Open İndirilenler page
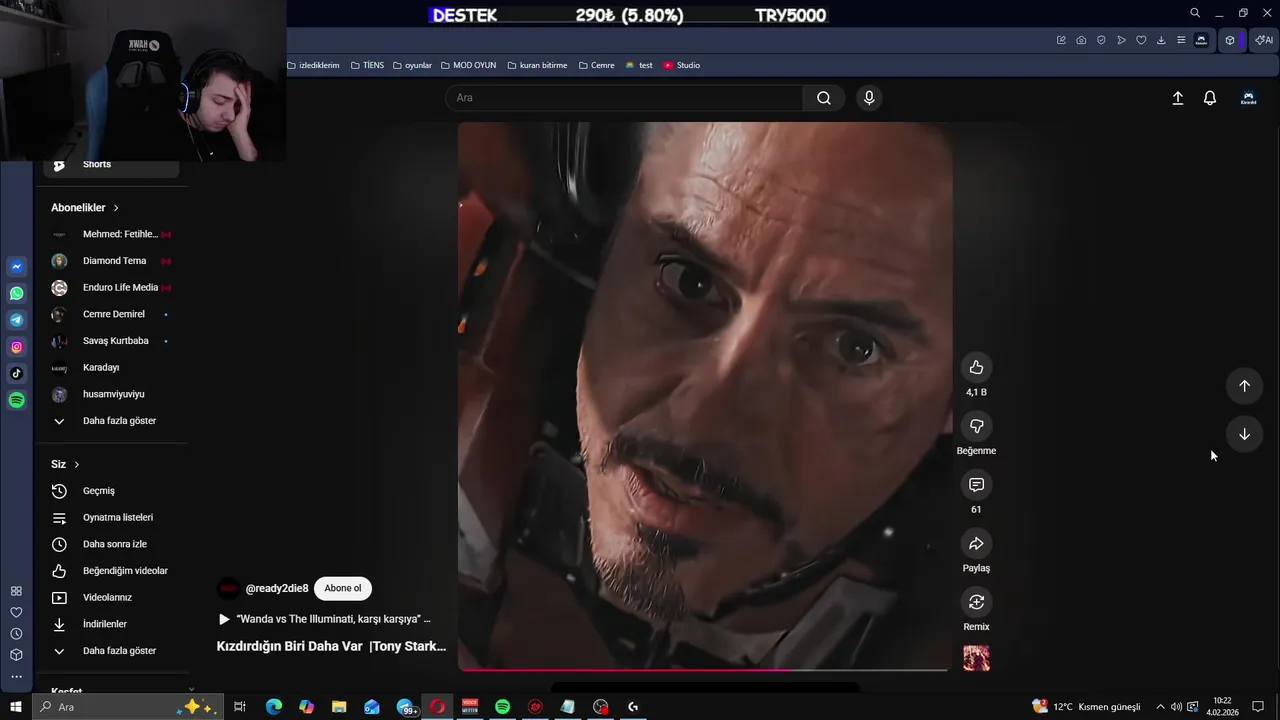The height and width of the screenshot is (720, 1280). click(x=111, y=624)
